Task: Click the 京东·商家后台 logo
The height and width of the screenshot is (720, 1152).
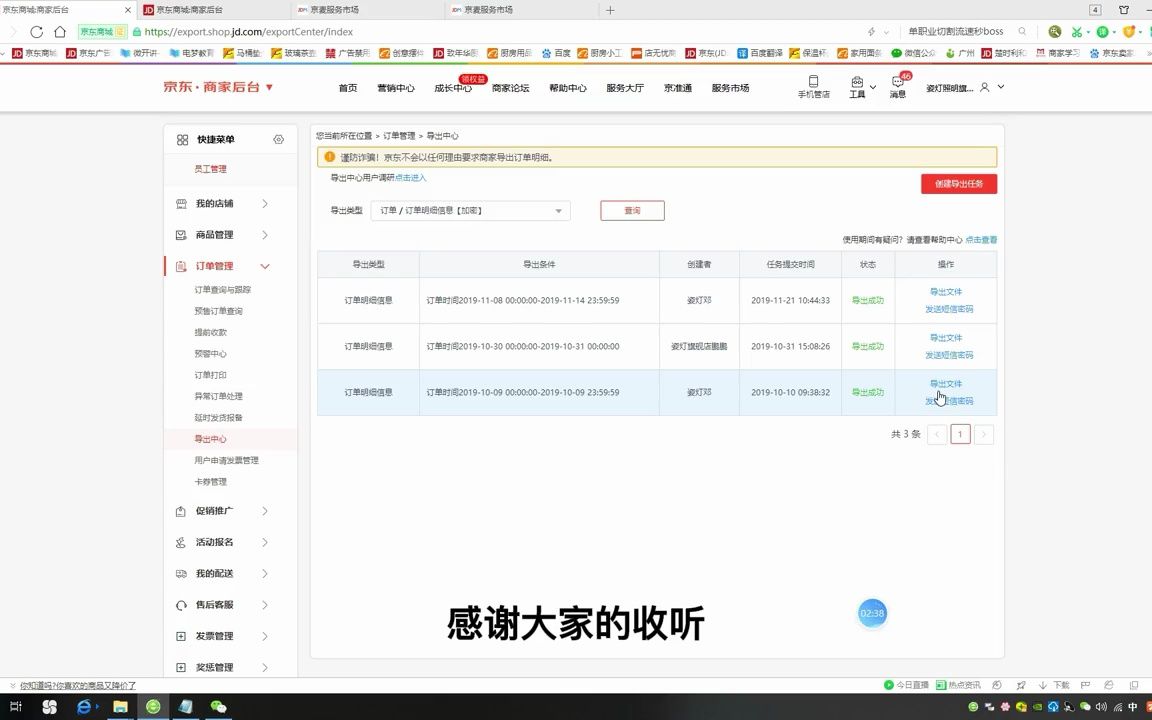Action: [x=212, y=87]
